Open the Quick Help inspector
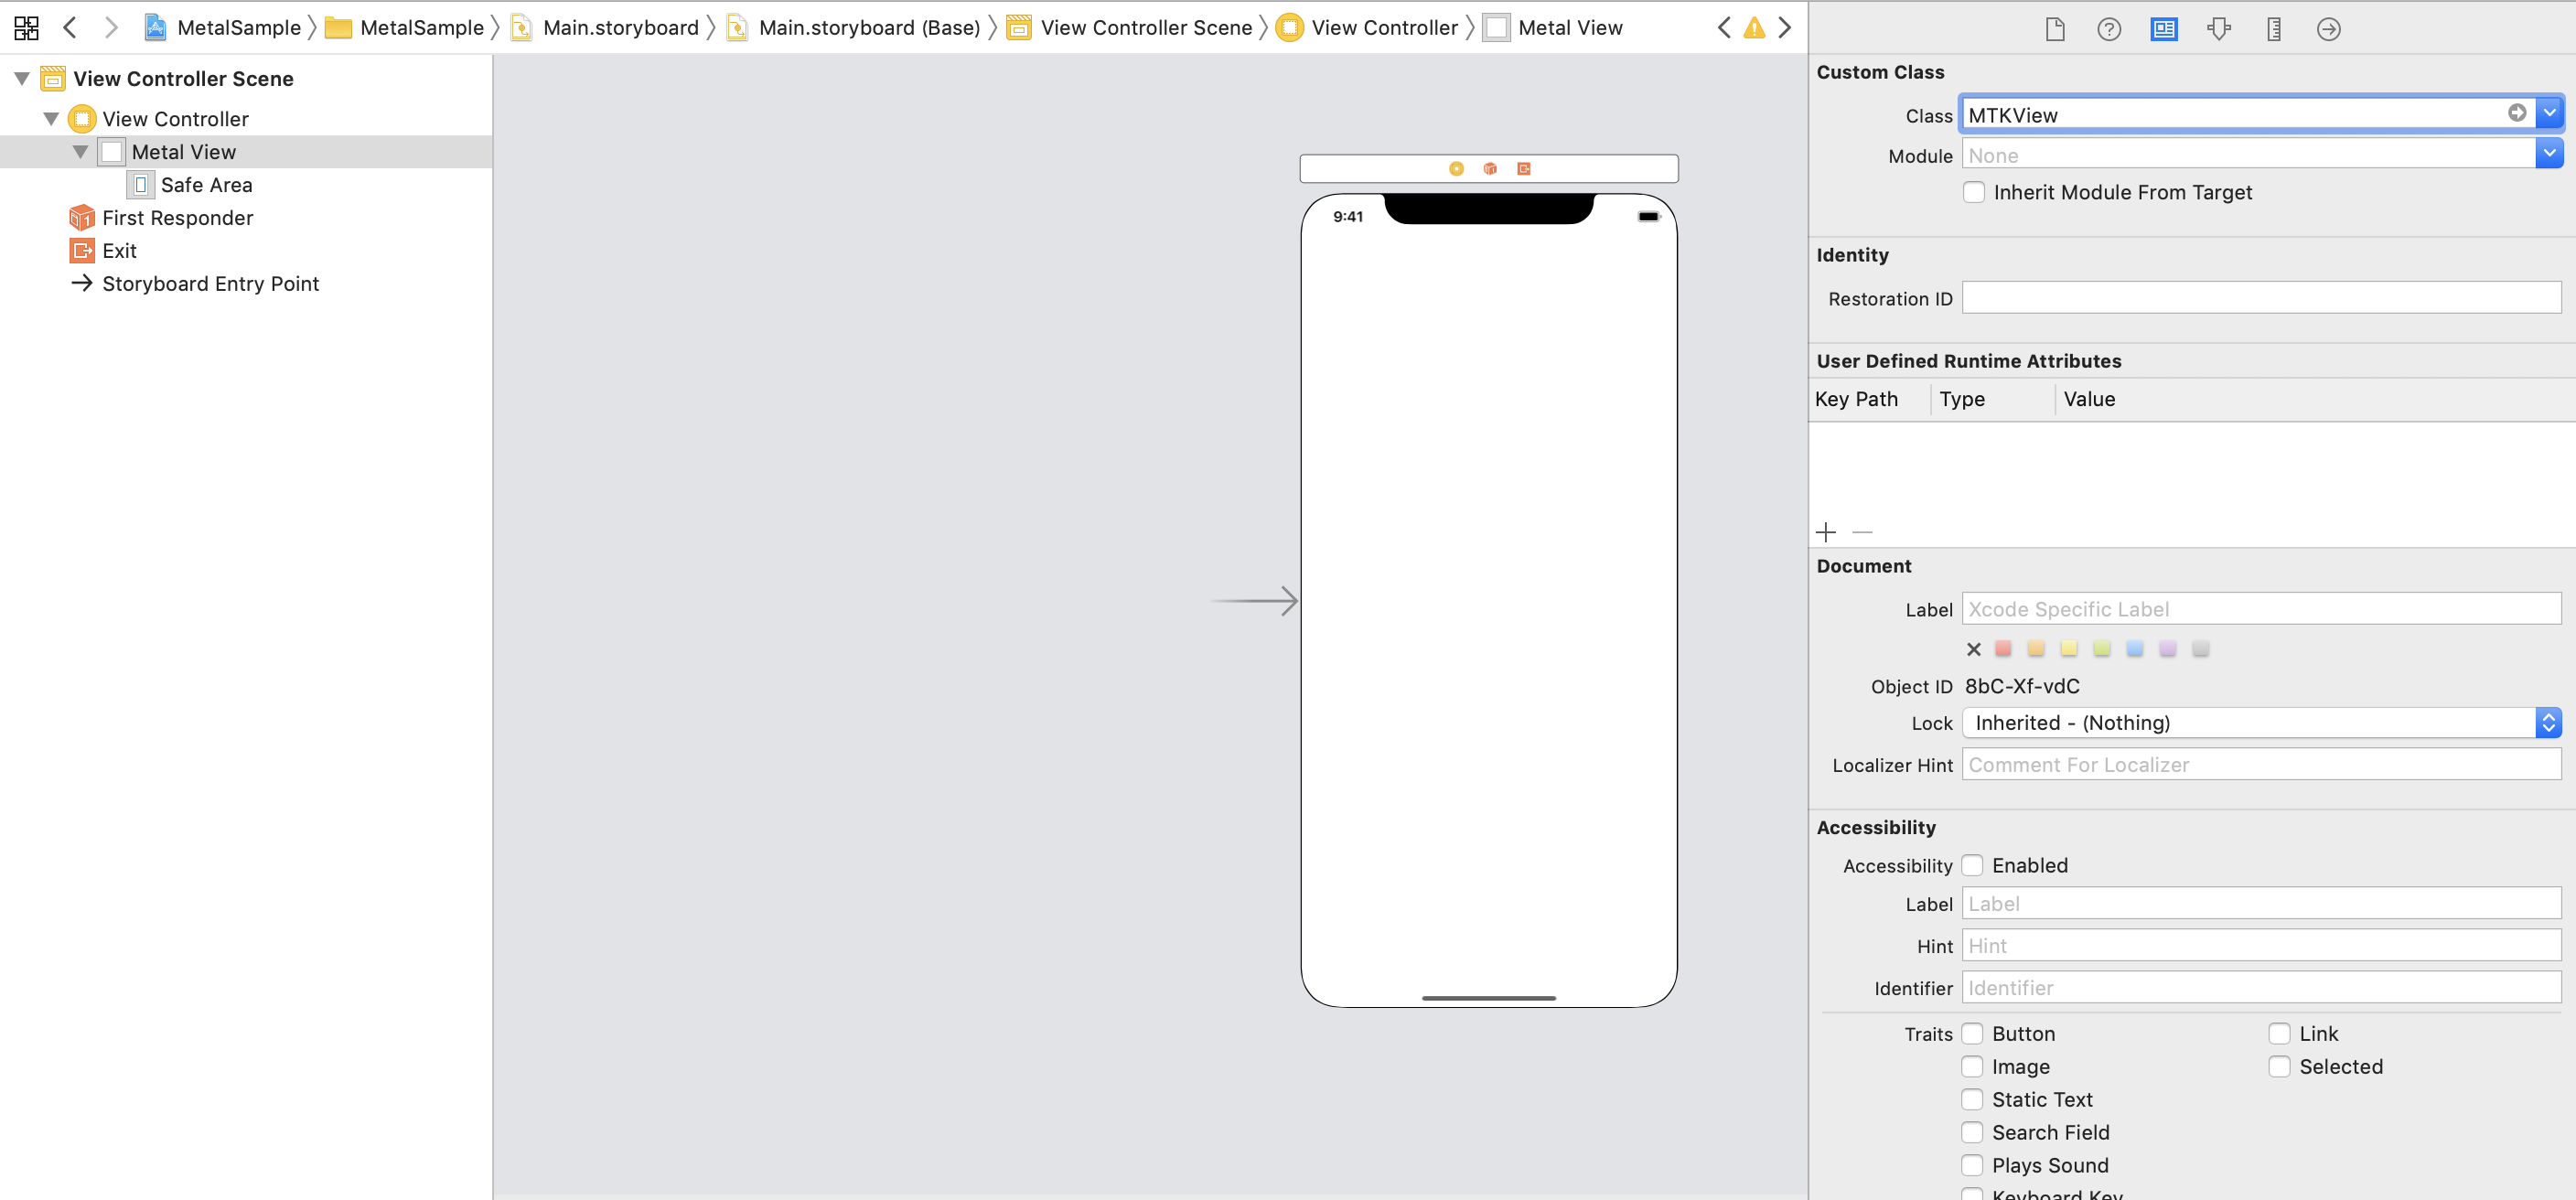This screenshot has height=1200, width=2576. [2108, 29]
